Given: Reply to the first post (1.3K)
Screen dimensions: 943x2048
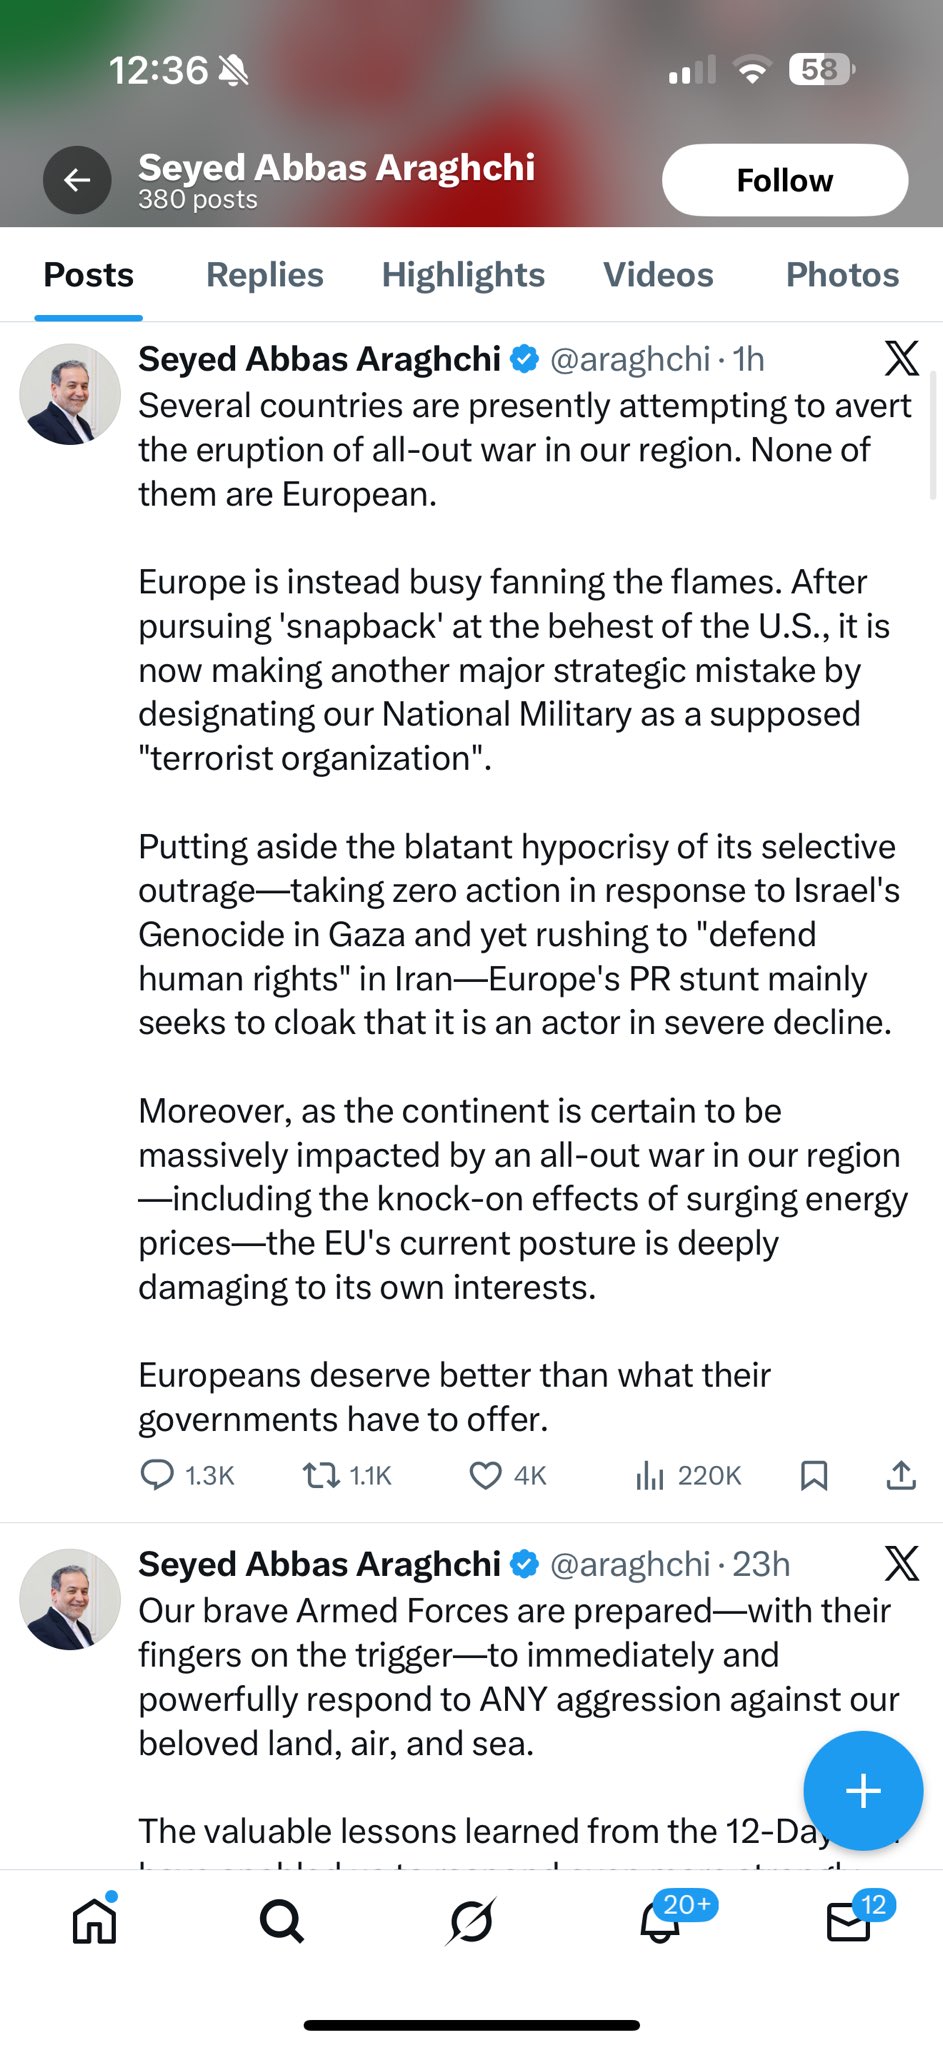Looking at the screenshot, I should [x=157, y=1475].
